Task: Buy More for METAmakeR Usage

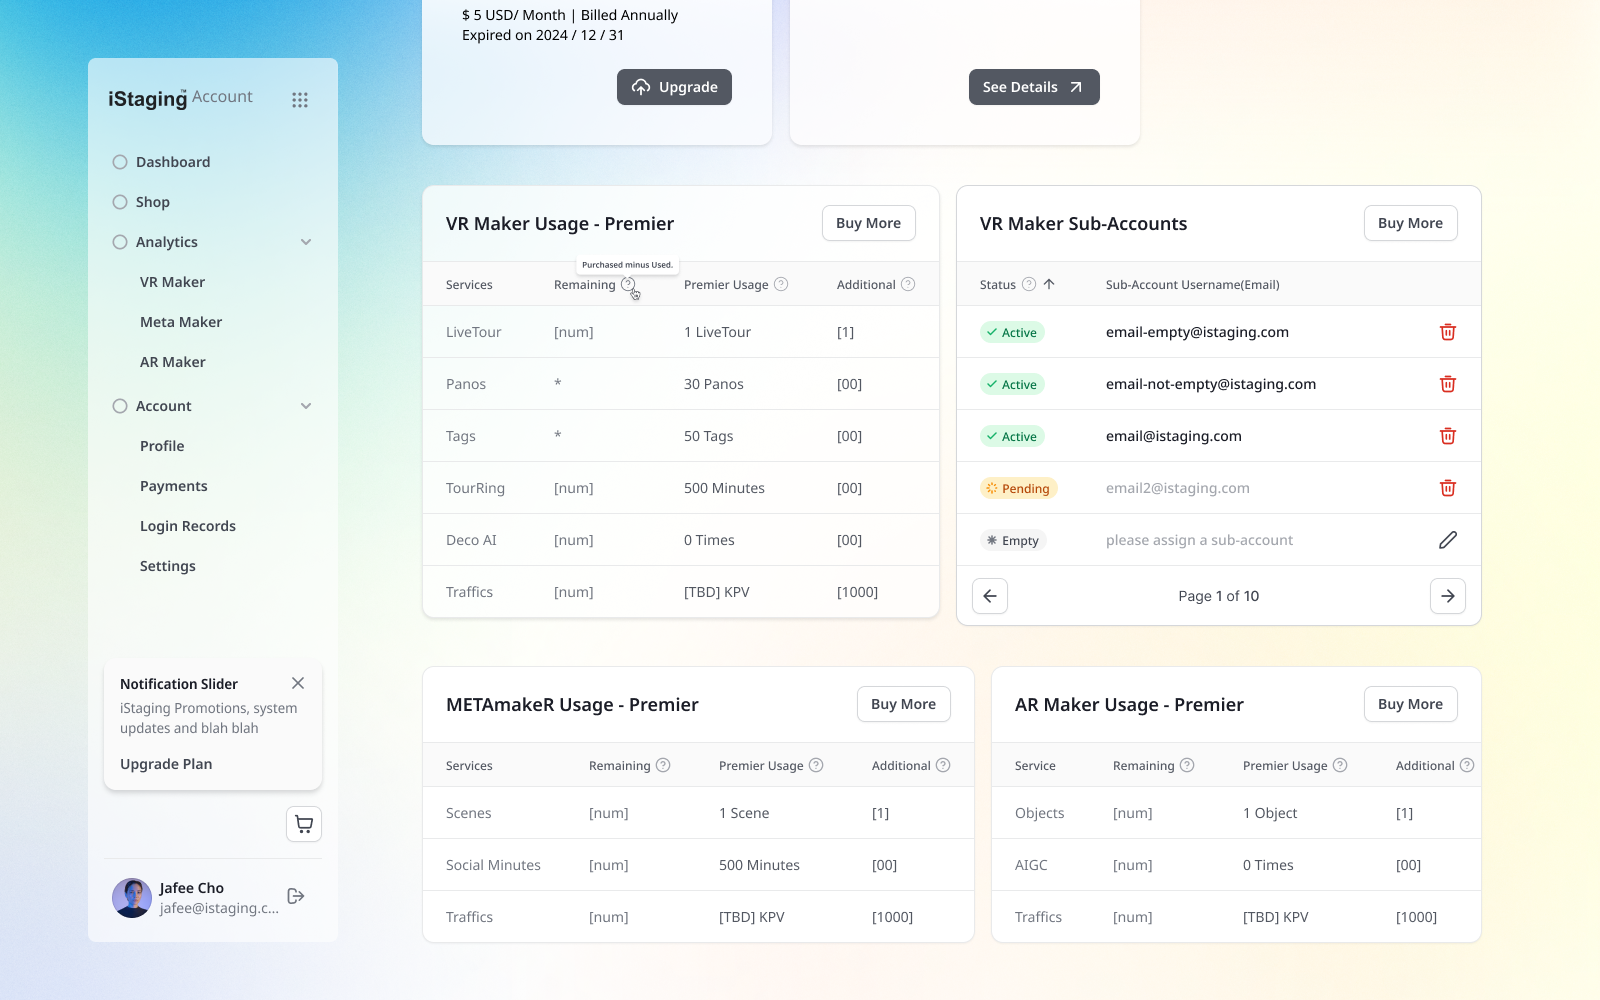Action: pos(903,704)
